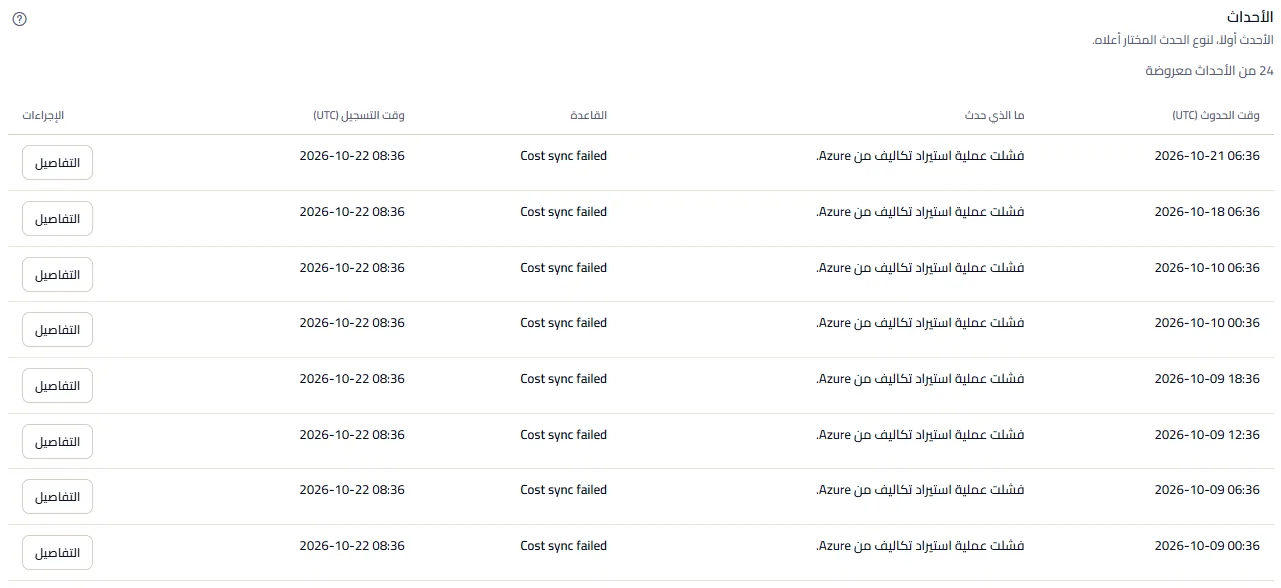
Task: Click the registration time in the 2026-10-09 06:36 row
Action: coord(352,490)
